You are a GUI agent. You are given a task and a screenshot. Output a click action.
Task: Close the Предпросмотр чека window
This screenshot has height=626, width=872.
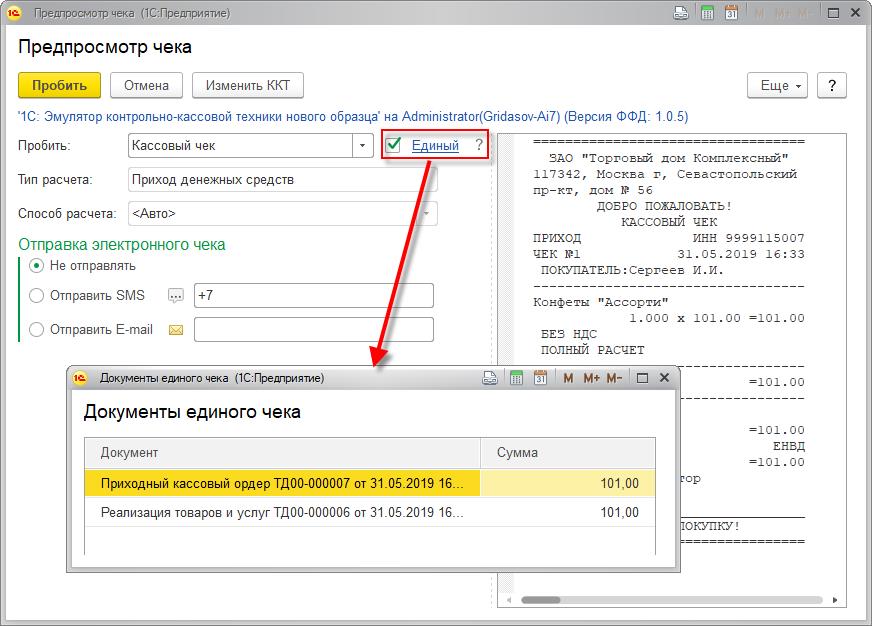[855, 13]
